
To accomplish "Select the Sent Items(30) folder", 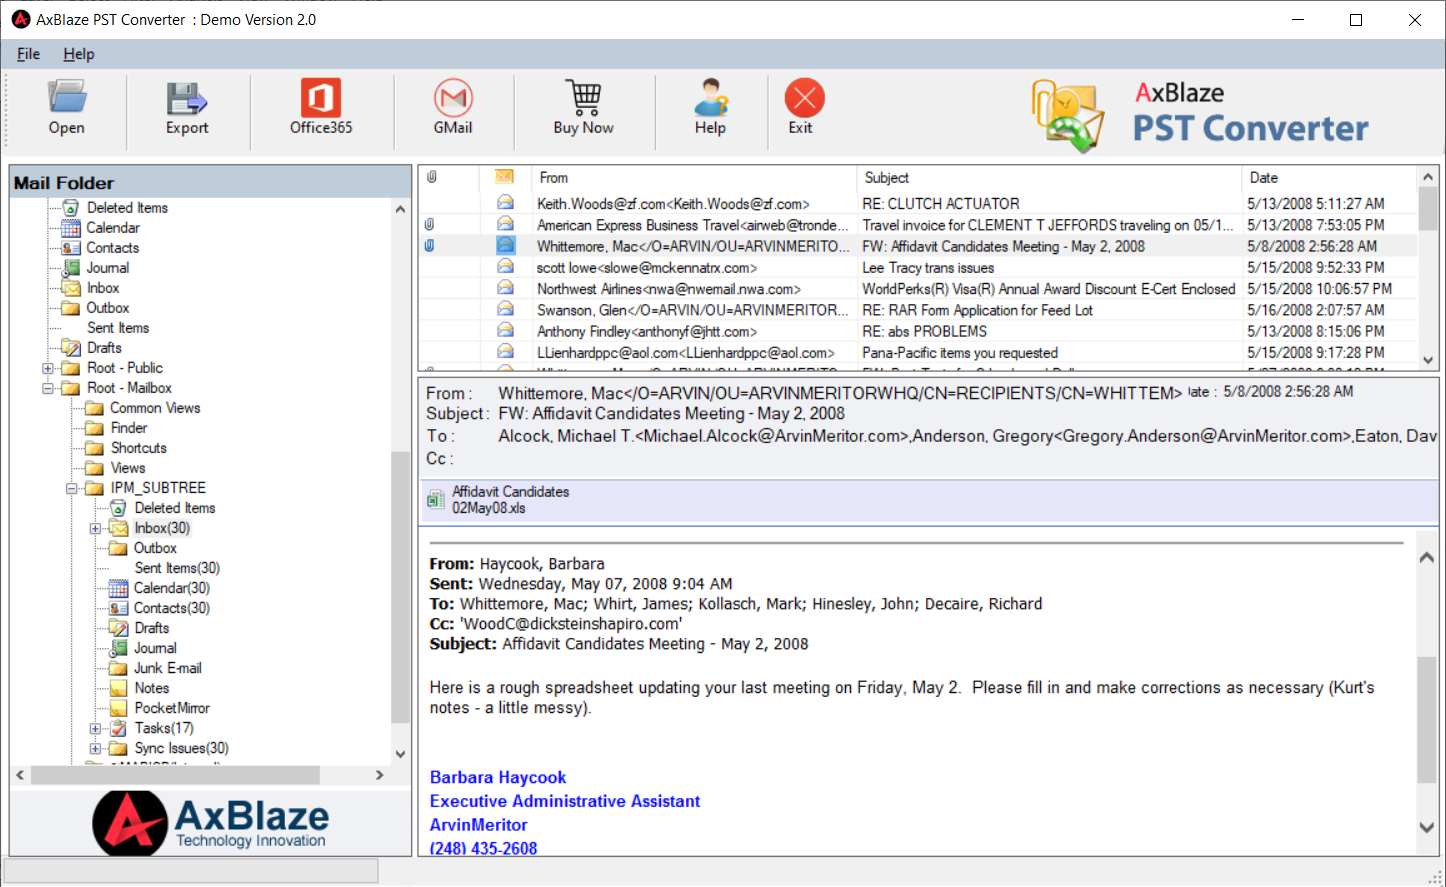I will click(x=177, y=568).
